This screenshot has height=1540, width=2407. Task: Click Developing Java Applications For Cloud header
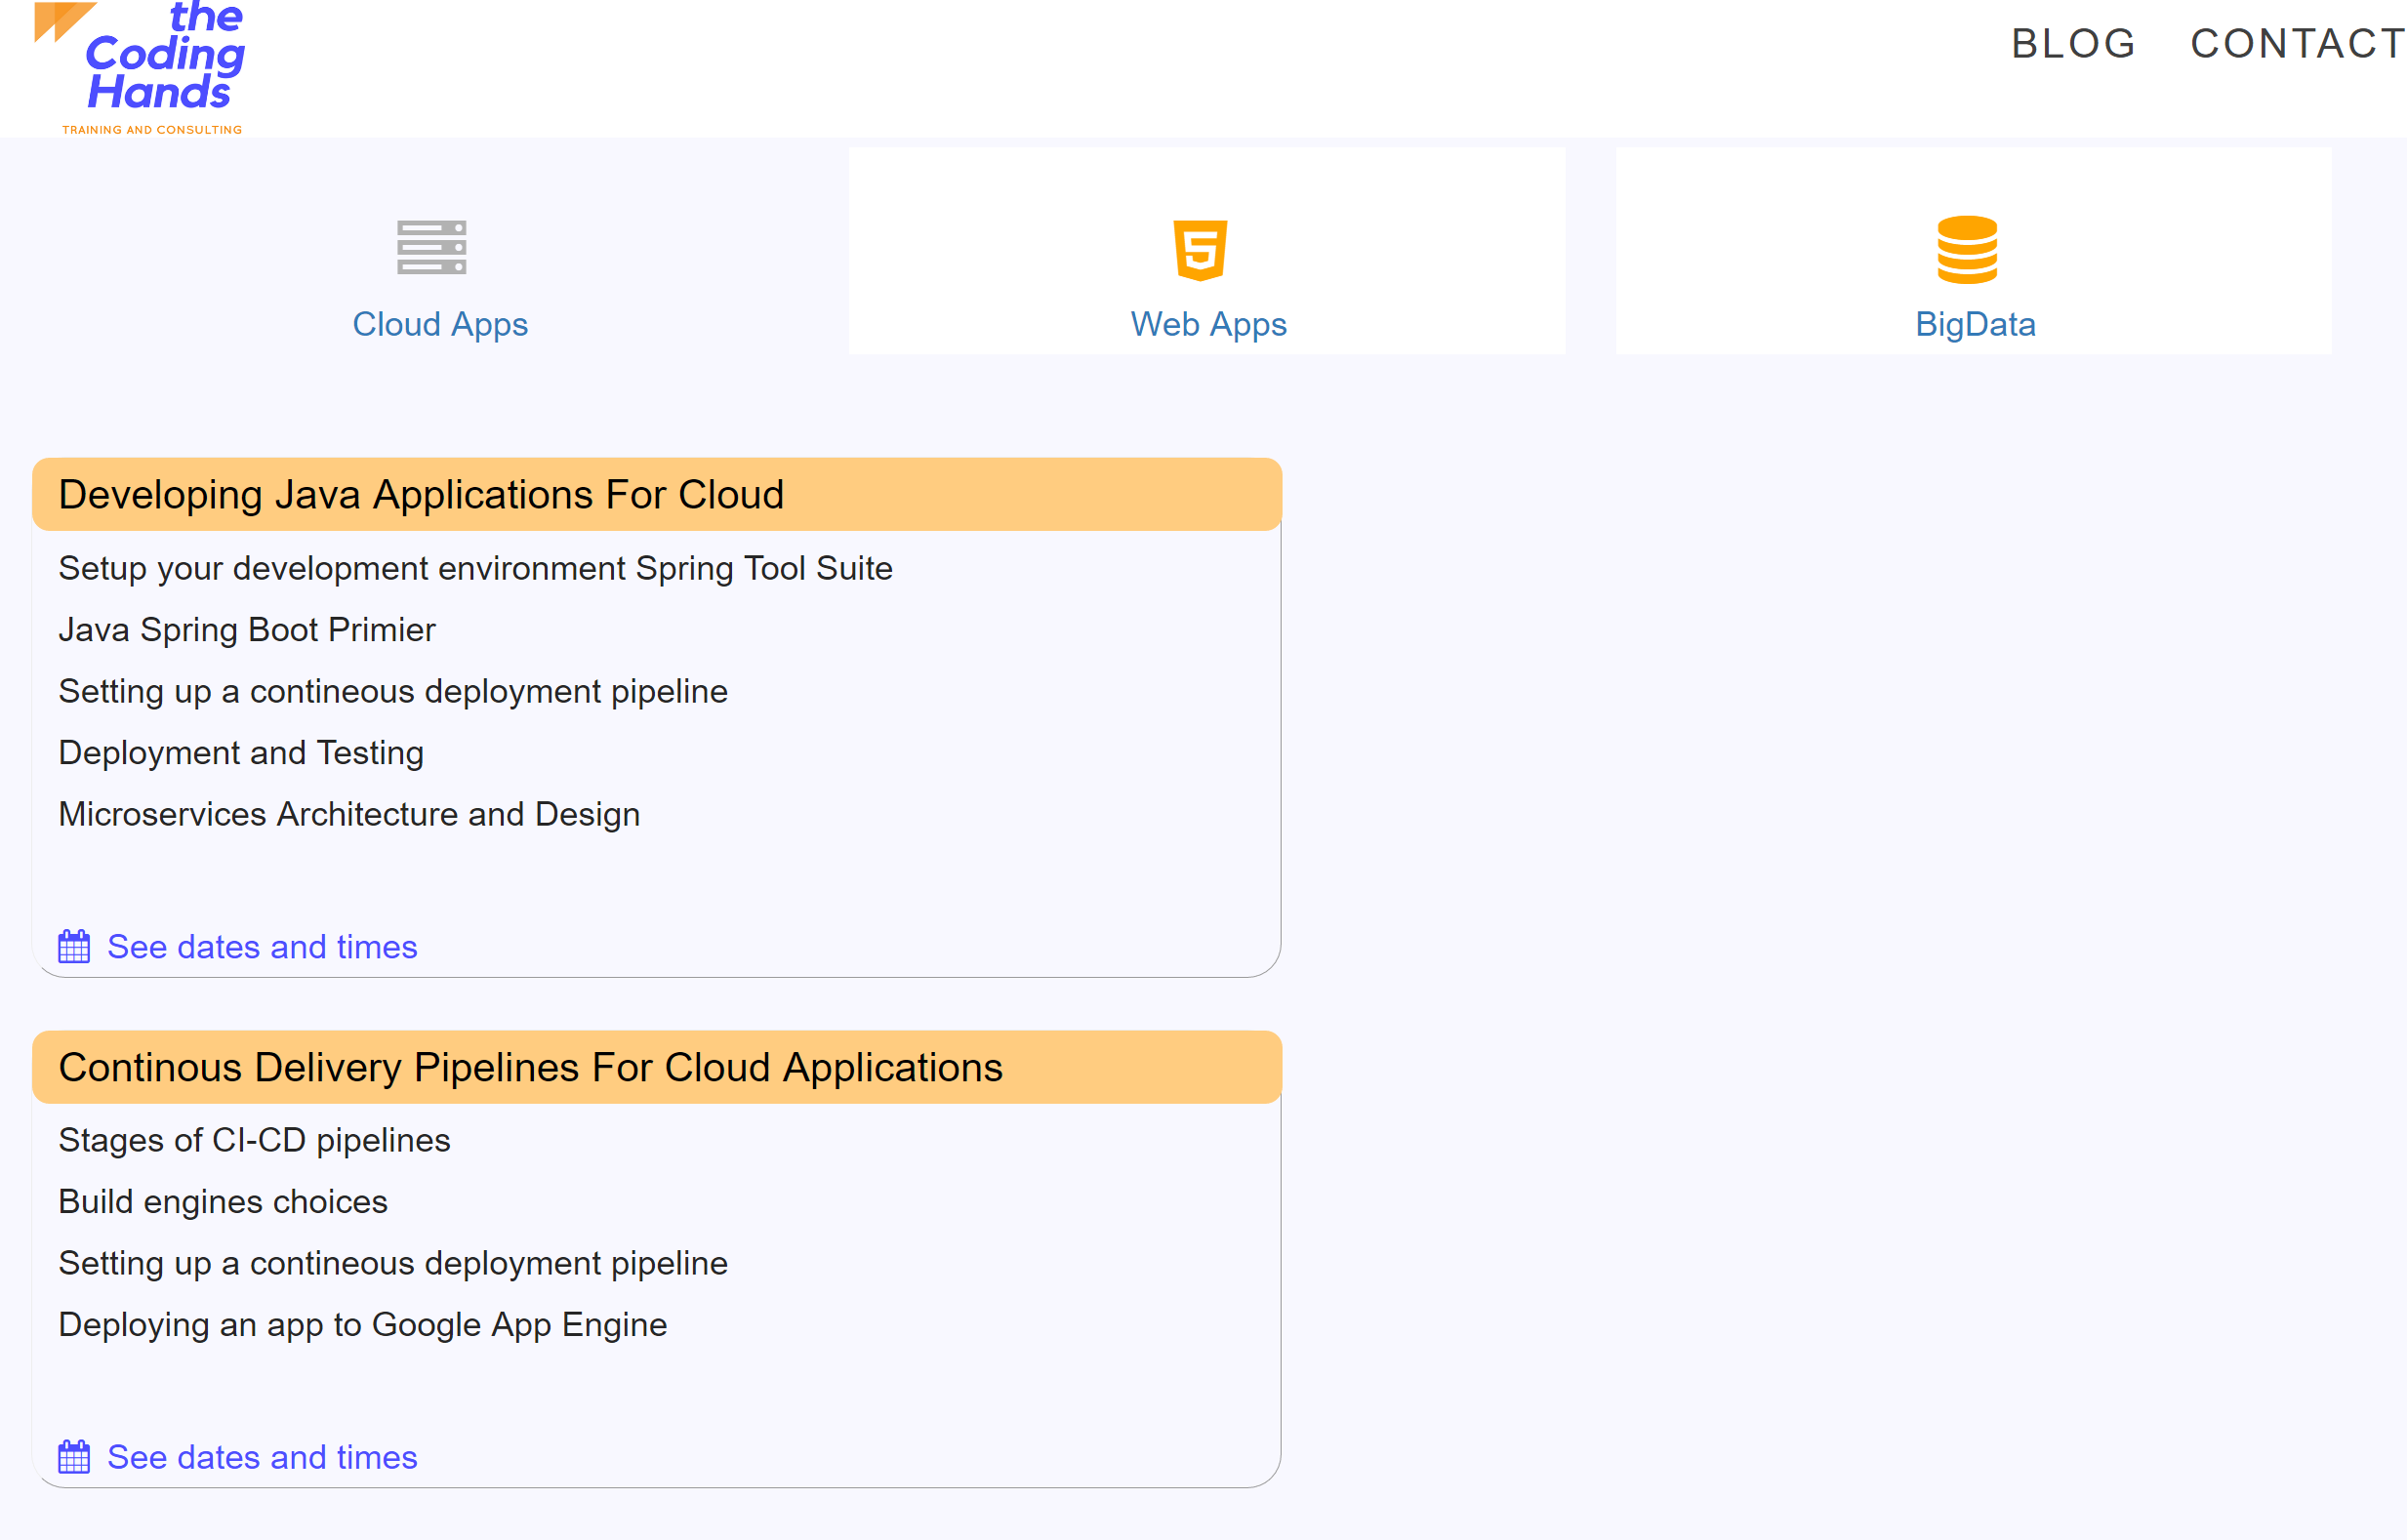(x=421, y=495)
